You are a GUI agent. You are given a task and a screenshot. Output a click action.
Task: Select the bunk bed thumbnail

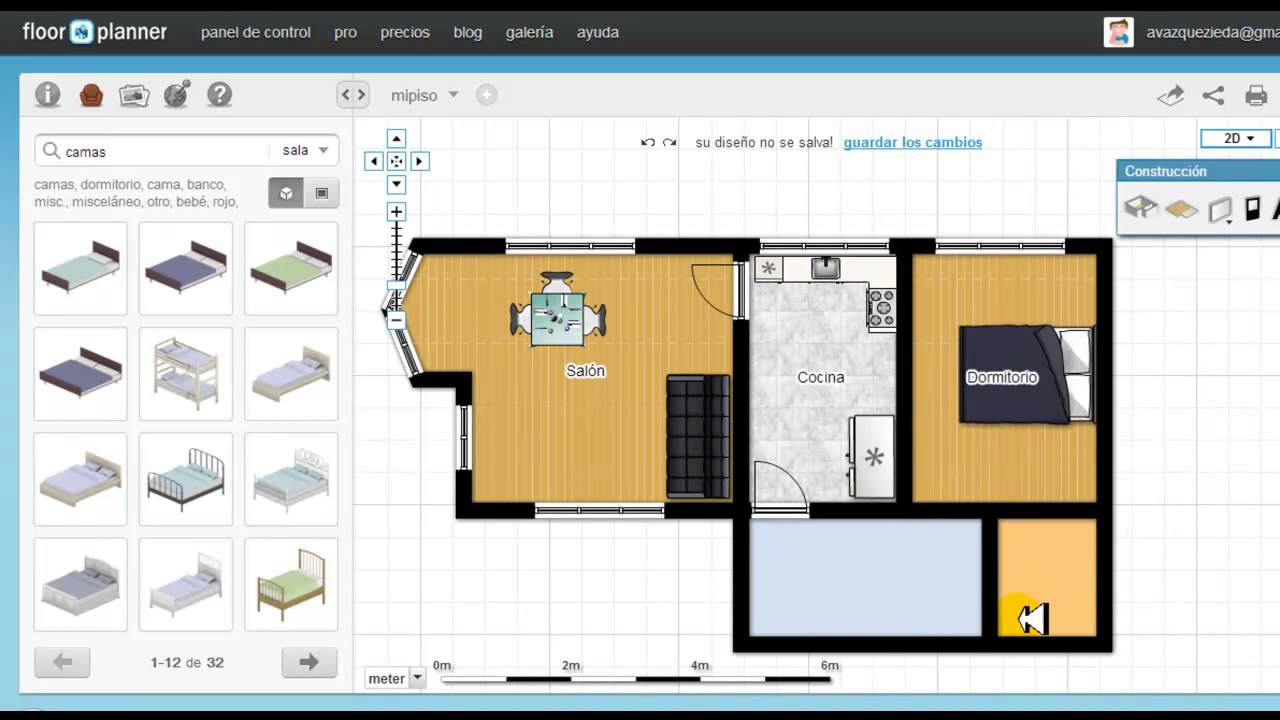(x=185, y=373)
